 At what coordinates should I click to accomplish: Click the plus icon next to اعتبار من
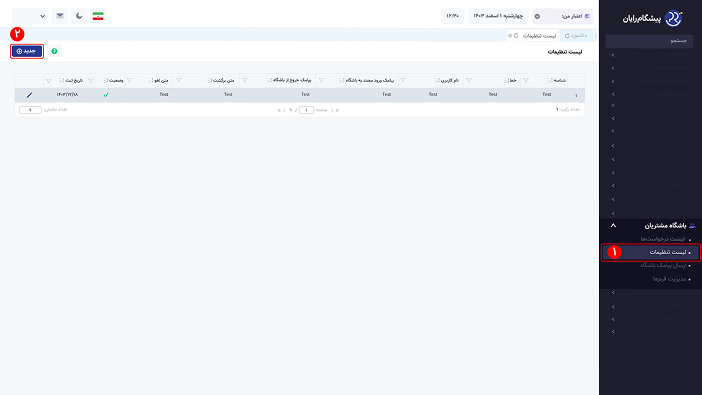(x=537, y=17)
